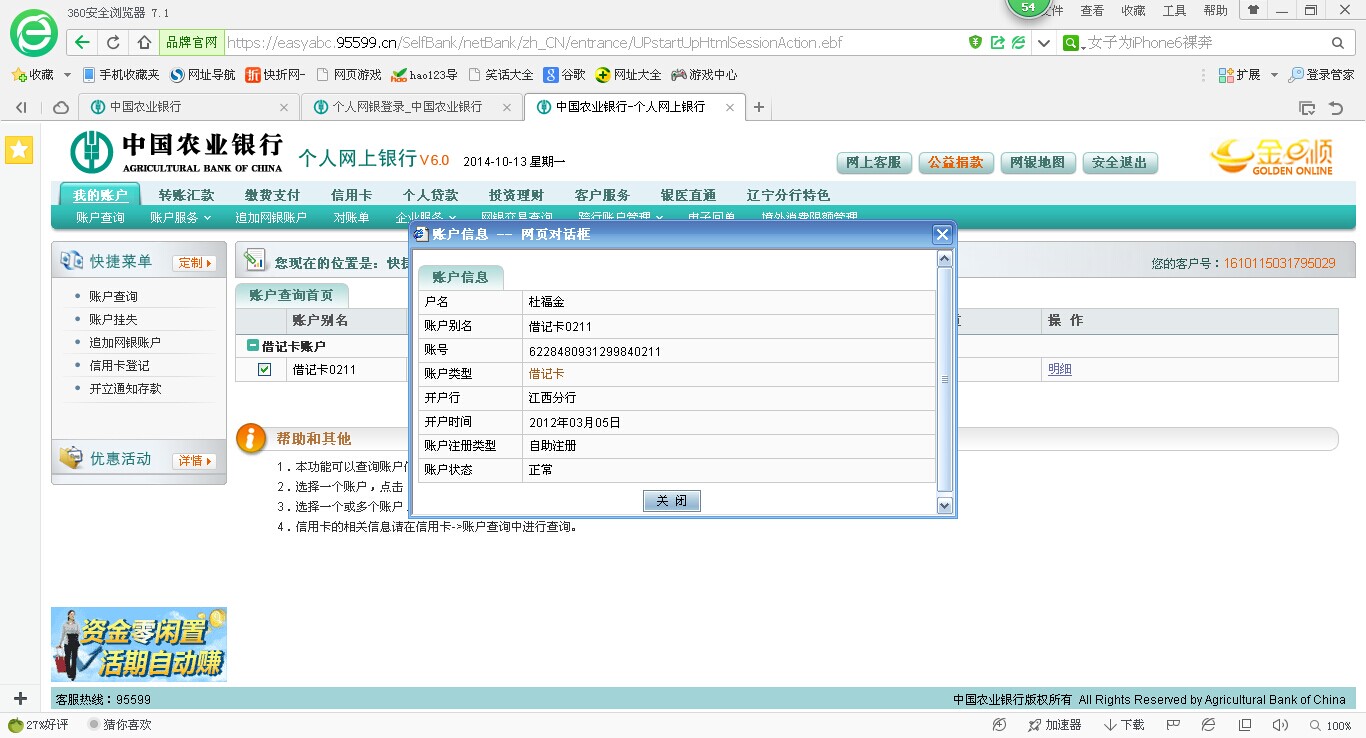Click the 明细 details link
The width and height of the screenshot is (1366, 738).
pyautogui.click(x=1059, y=369)
